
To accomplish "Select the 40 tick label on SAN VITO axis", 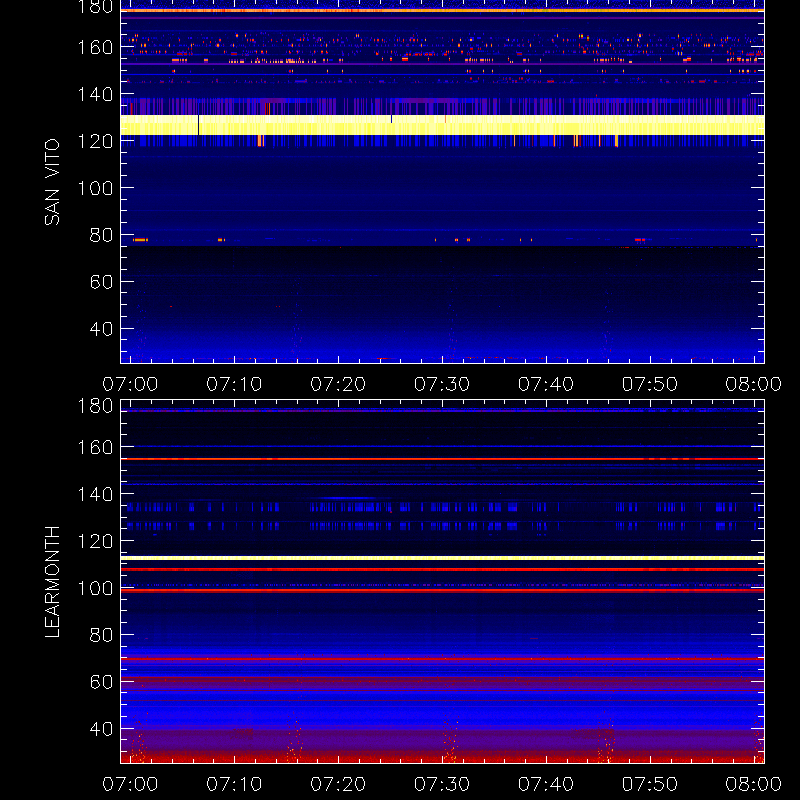I will coord(101,329).
